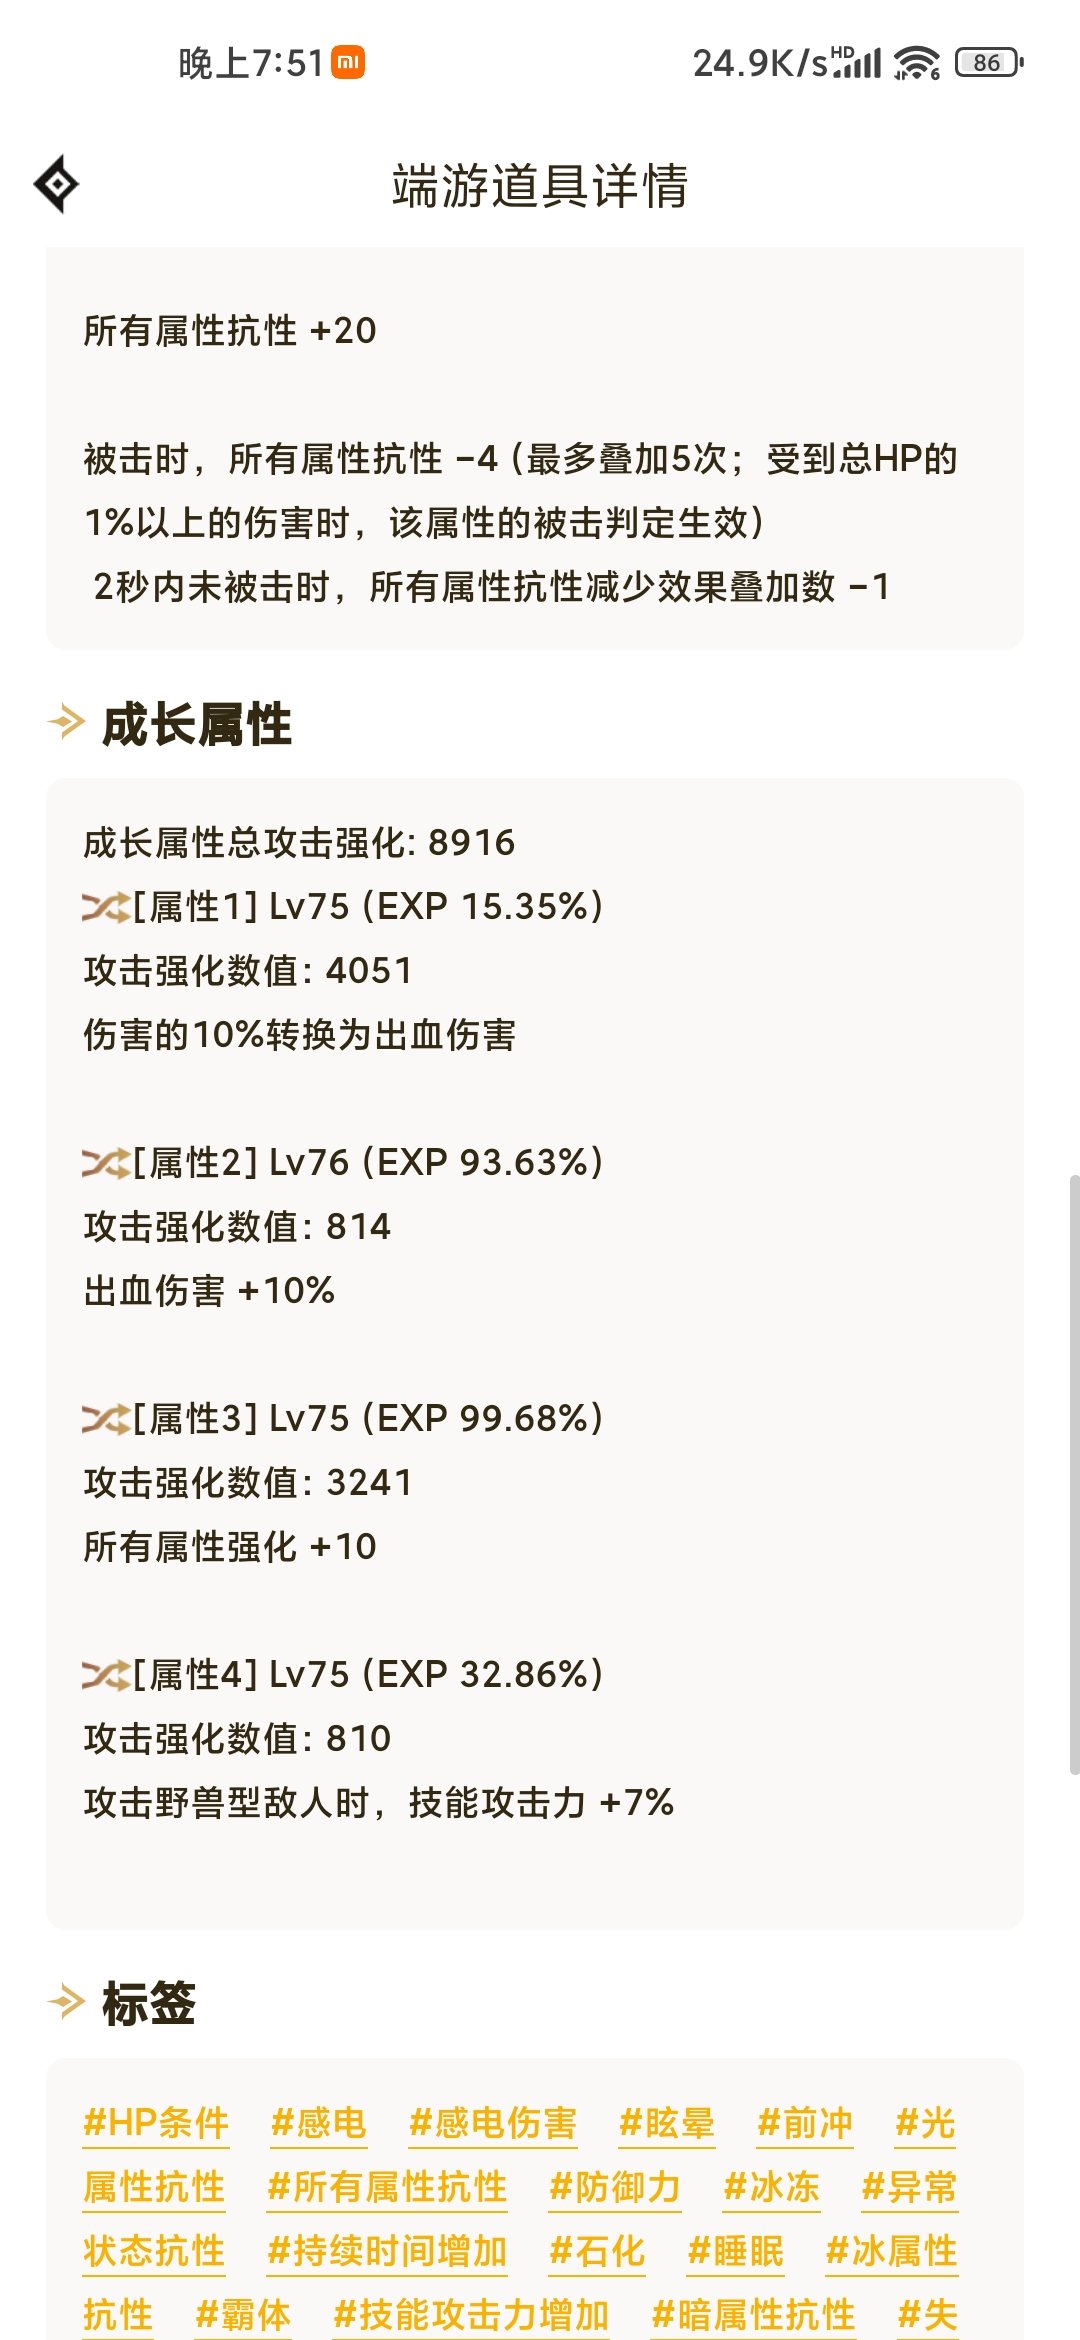Tap the Wi-Fi status icon
Viewport: 1080px width, 2340px height.
point(917,63)
